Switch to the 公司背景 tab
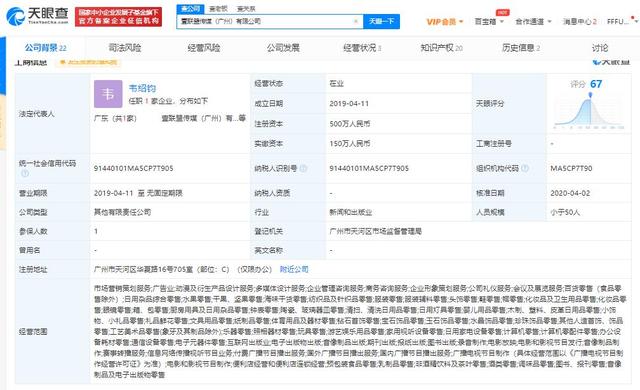This screenshot has height=390, width=640. point(45,48)
